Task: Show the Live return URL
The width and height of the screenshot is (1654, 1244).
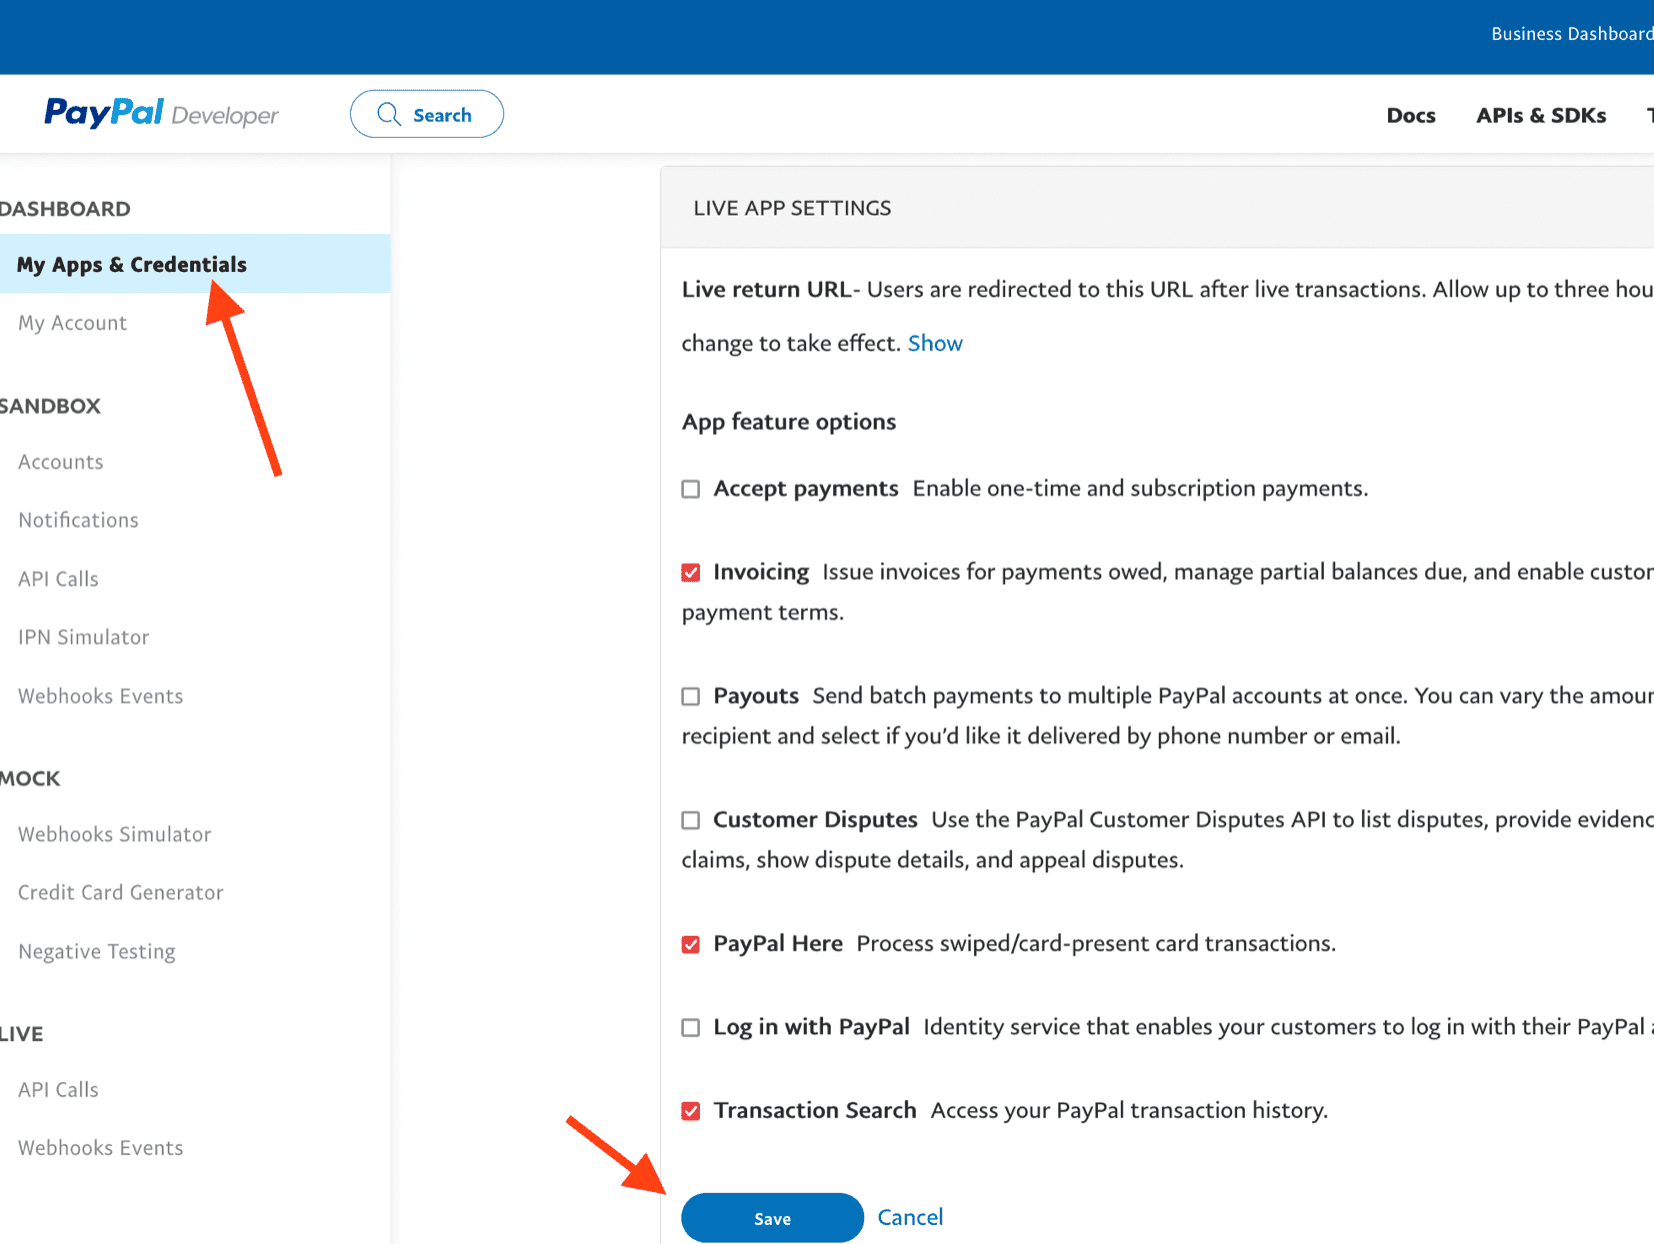Action: 935,343
